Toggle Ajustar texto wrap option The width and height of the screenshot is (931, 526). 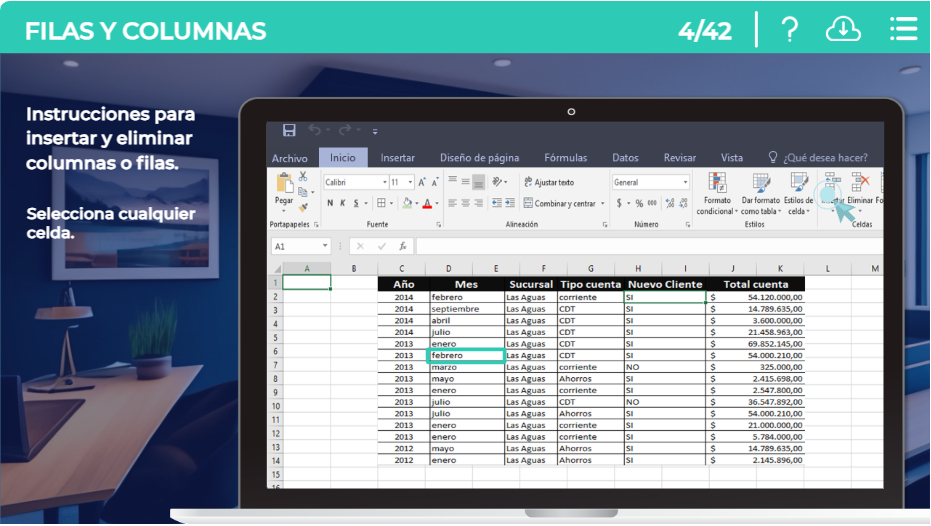coord(548,183)
